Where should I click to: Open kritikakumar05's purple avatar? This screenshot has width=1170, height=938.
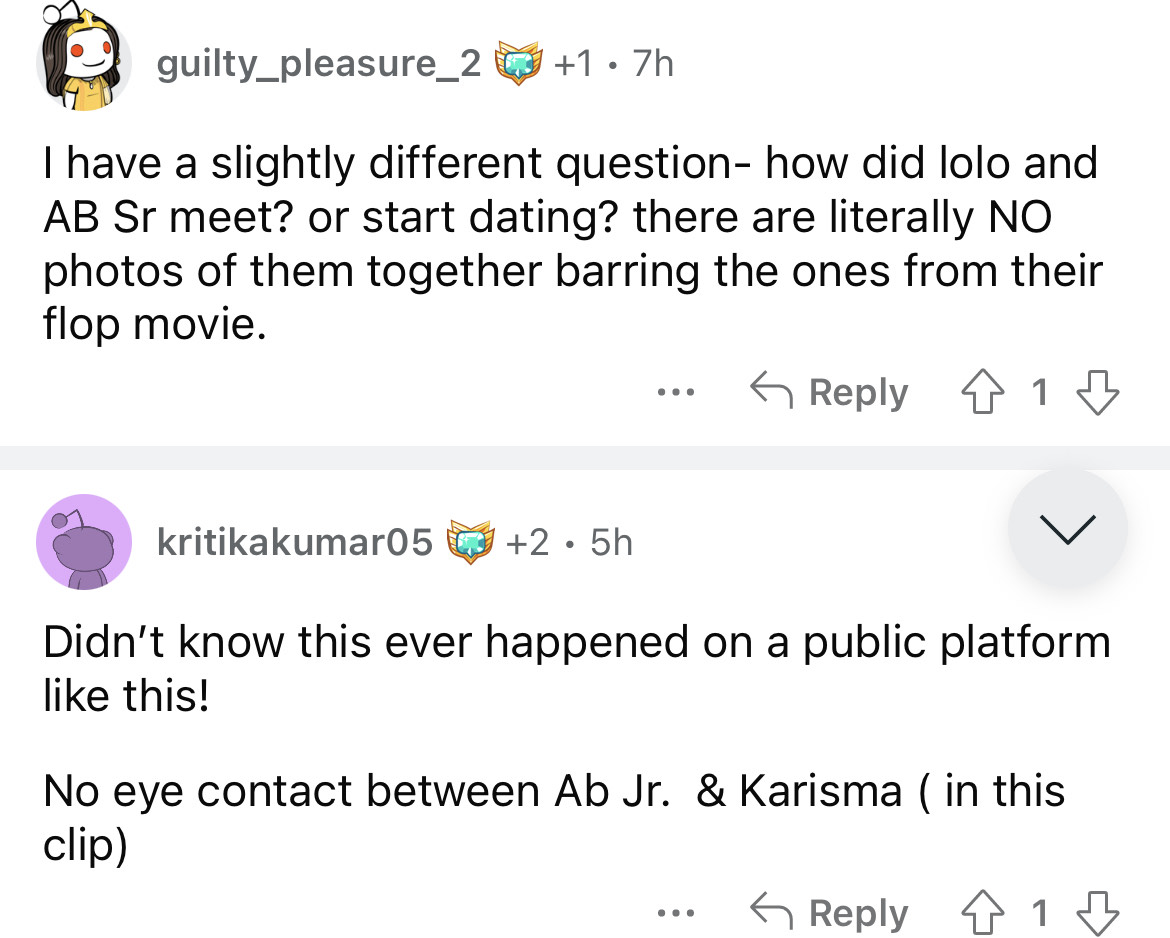(84, 542)
